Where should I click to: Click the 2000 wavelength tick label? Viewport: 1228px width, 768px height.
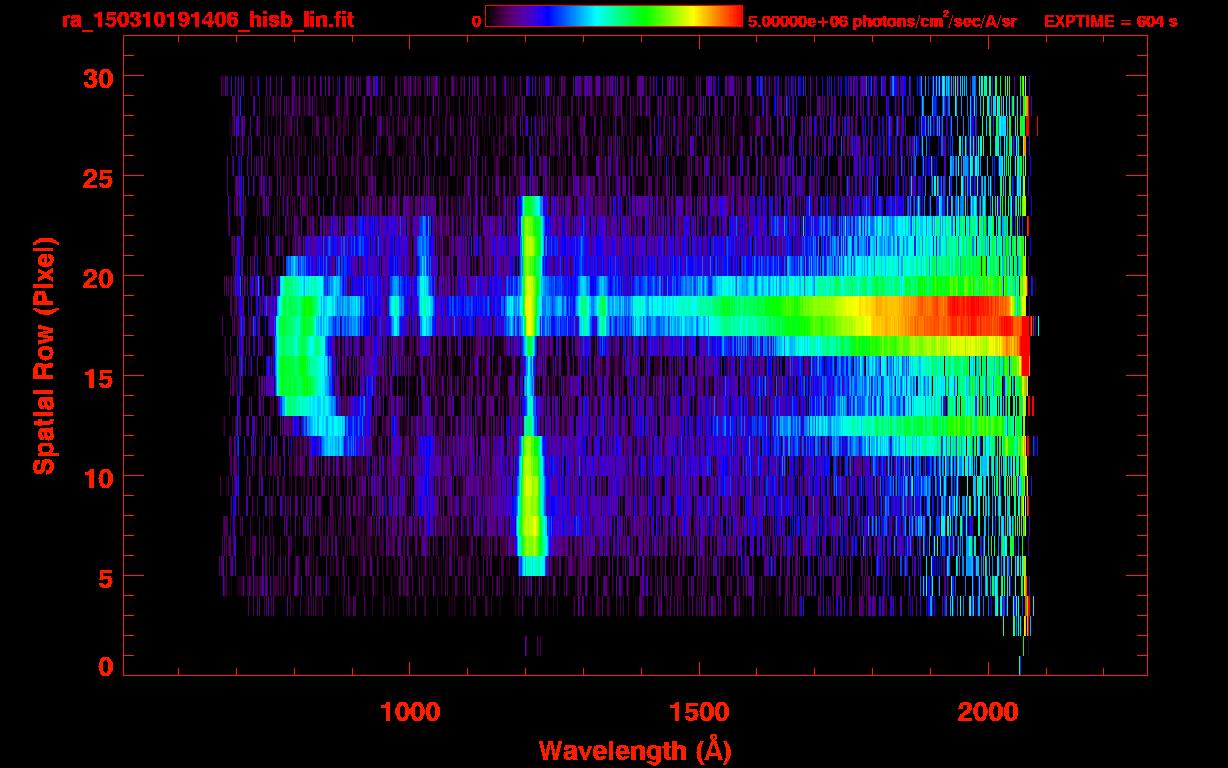pyautogui.click(x=986, y=711)
